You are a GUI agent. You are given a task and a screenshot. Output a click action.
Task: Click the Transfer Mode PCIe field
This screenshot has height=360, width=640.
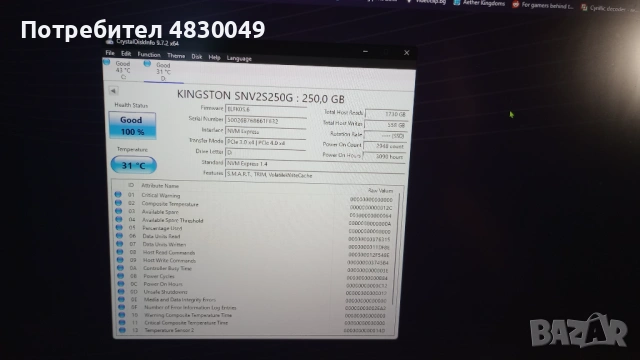[266, 142]
